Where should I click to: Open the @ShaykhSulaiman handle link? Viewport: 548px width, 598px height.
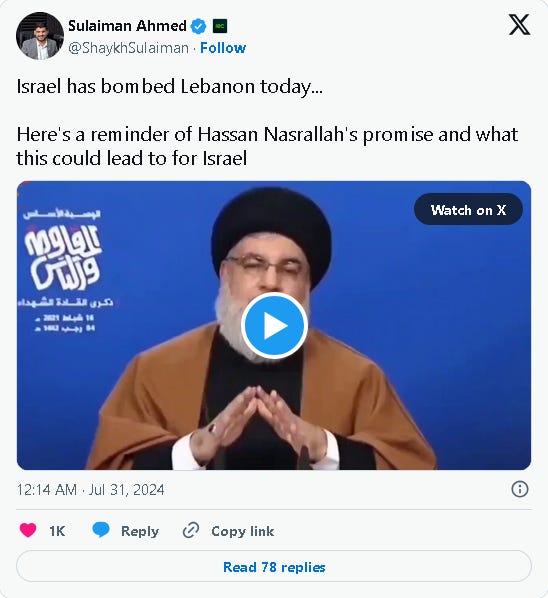129,48
